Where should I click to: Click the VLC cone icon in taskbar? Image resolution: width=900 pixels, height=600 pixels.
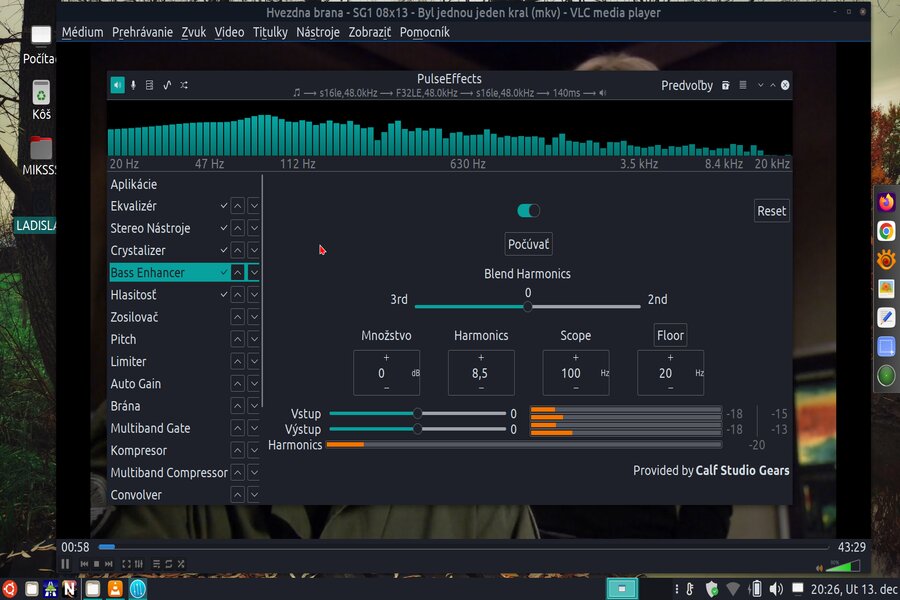(116, 588)
